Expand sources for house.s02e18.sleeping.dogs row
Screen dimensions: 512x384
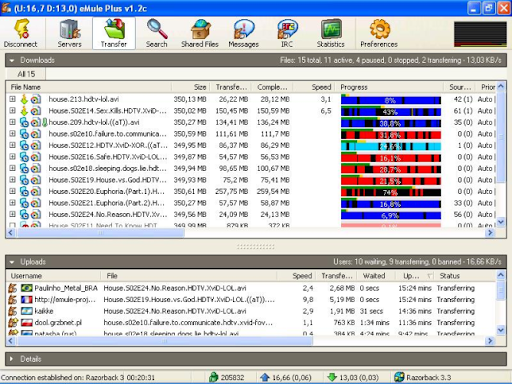[12, 168]
